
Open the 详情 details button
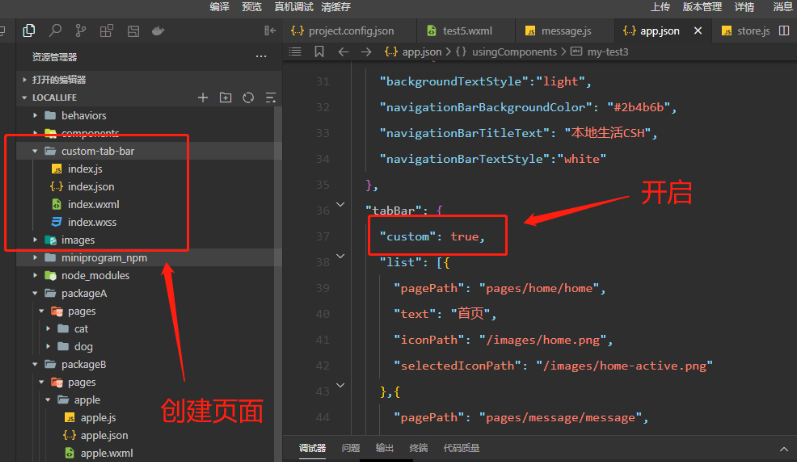[744, 7]
